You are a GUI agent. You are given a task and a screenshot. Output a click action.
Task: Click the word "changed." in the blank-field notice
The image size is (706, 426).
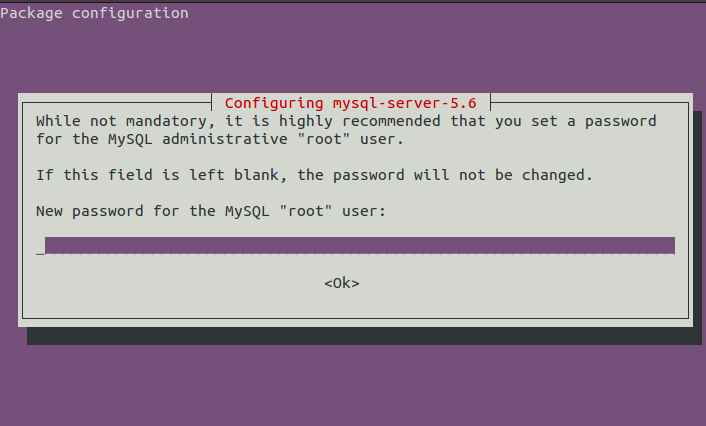557,175
